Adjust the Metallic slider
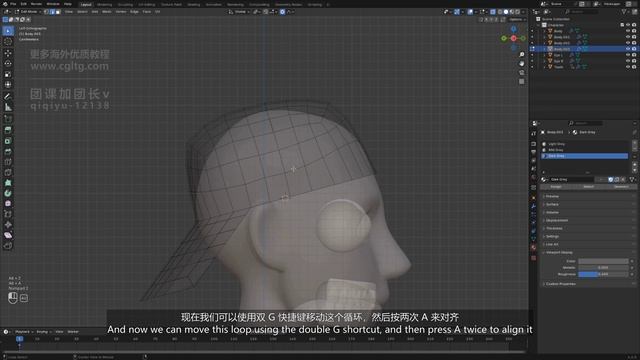The height and width of the screenshot is (360, 640). pos(603,268)
